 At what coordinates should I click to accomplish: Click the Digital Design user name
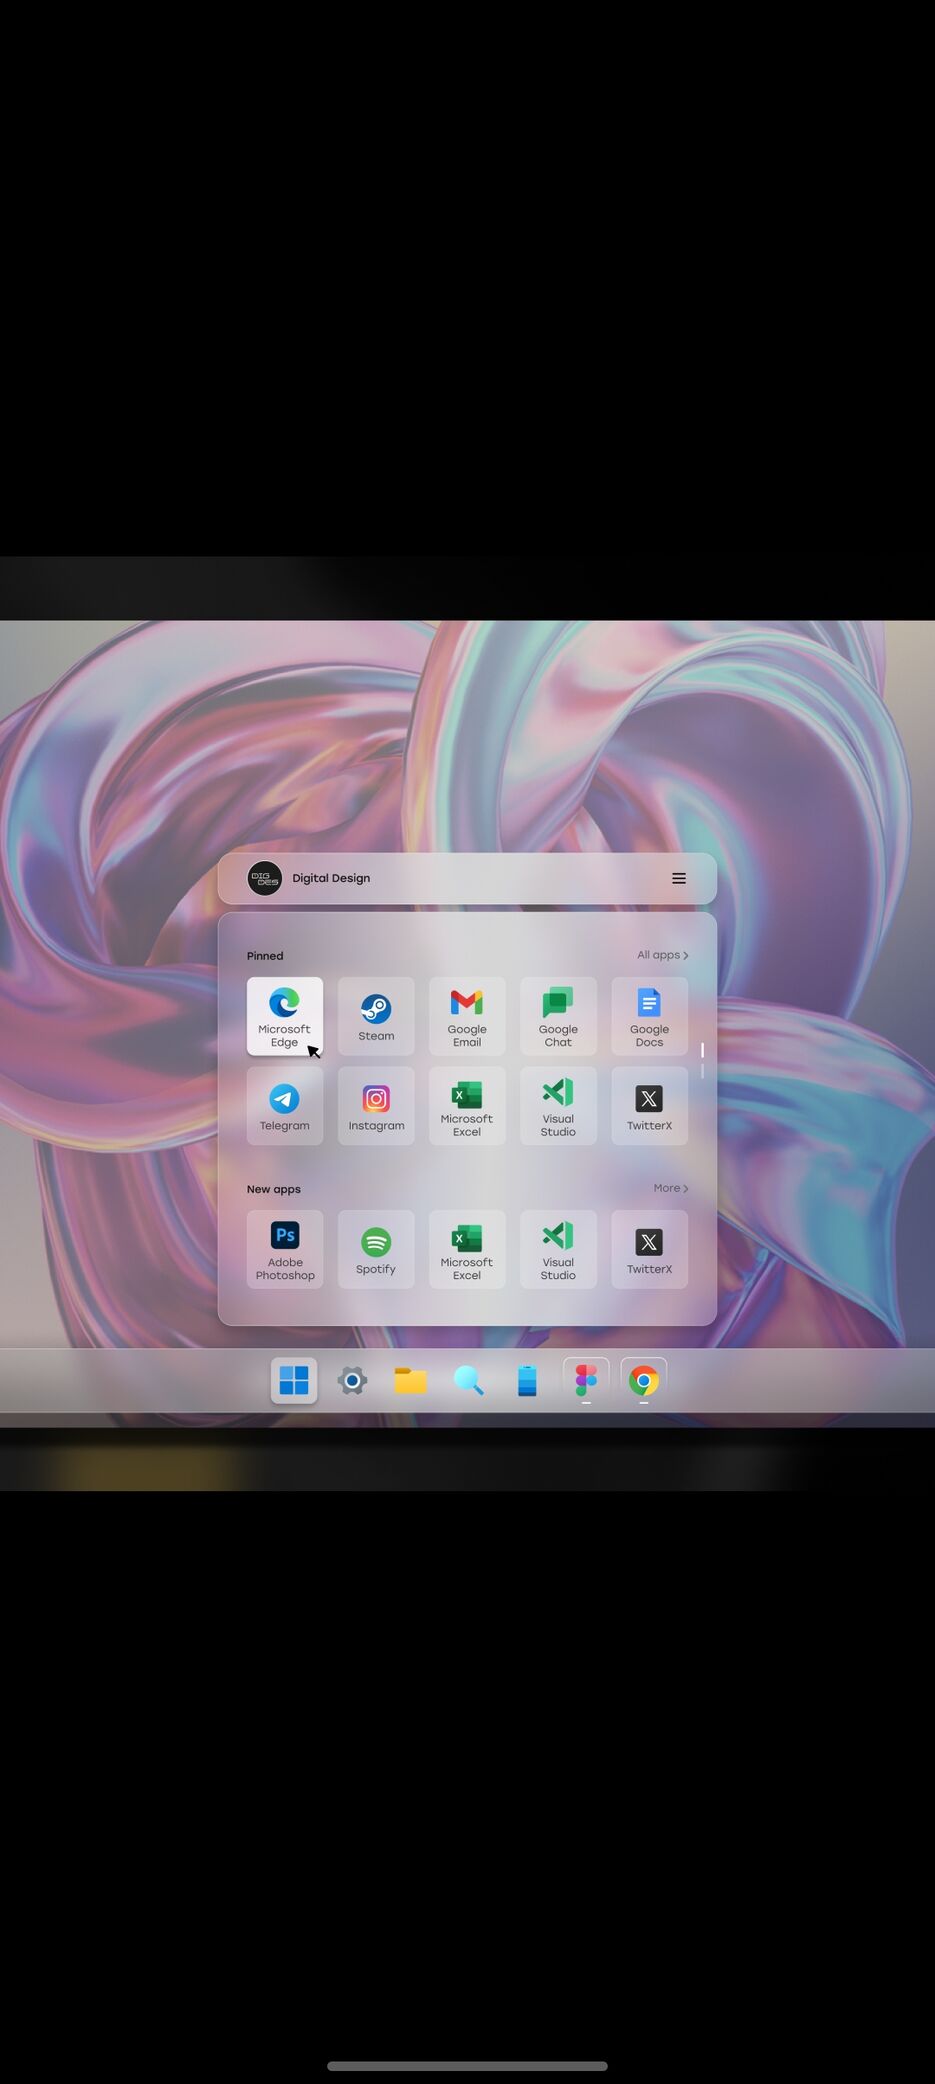331,878
